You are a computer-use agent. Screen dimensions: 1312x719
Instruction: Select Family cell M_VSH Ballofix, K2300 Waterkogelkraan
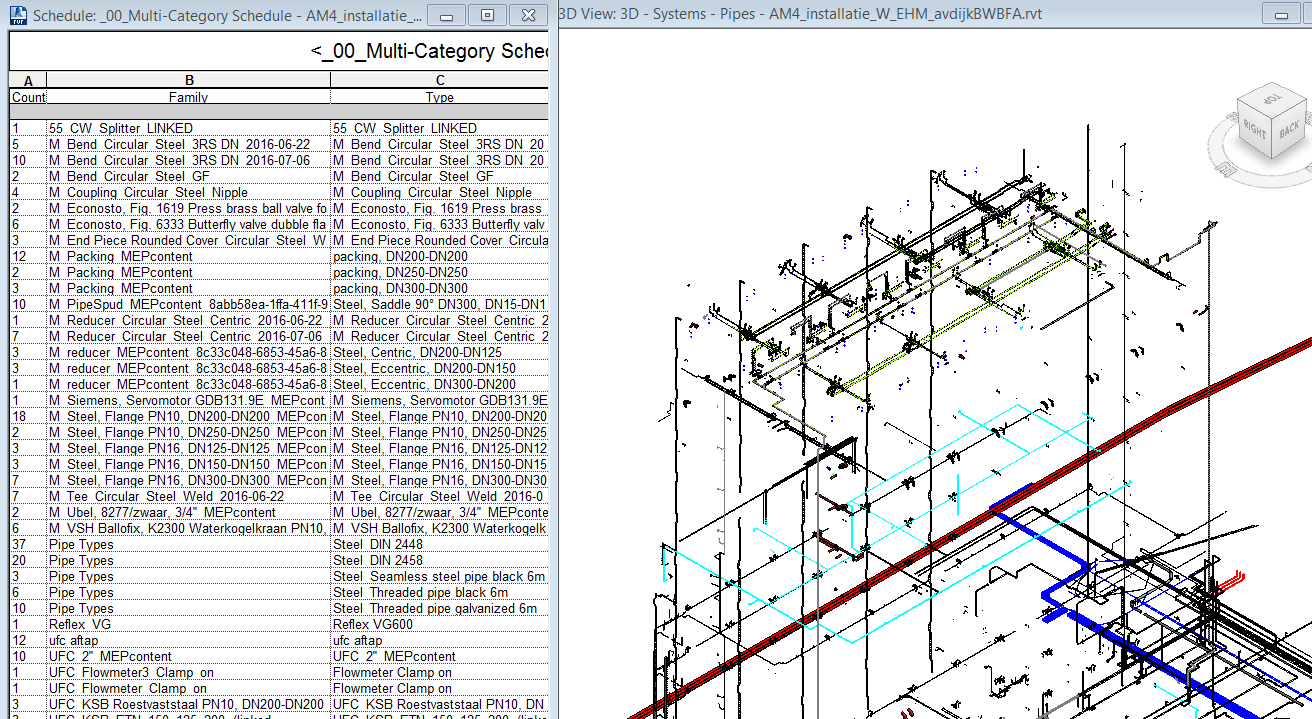pyautogui.click(x=188, y=528)
